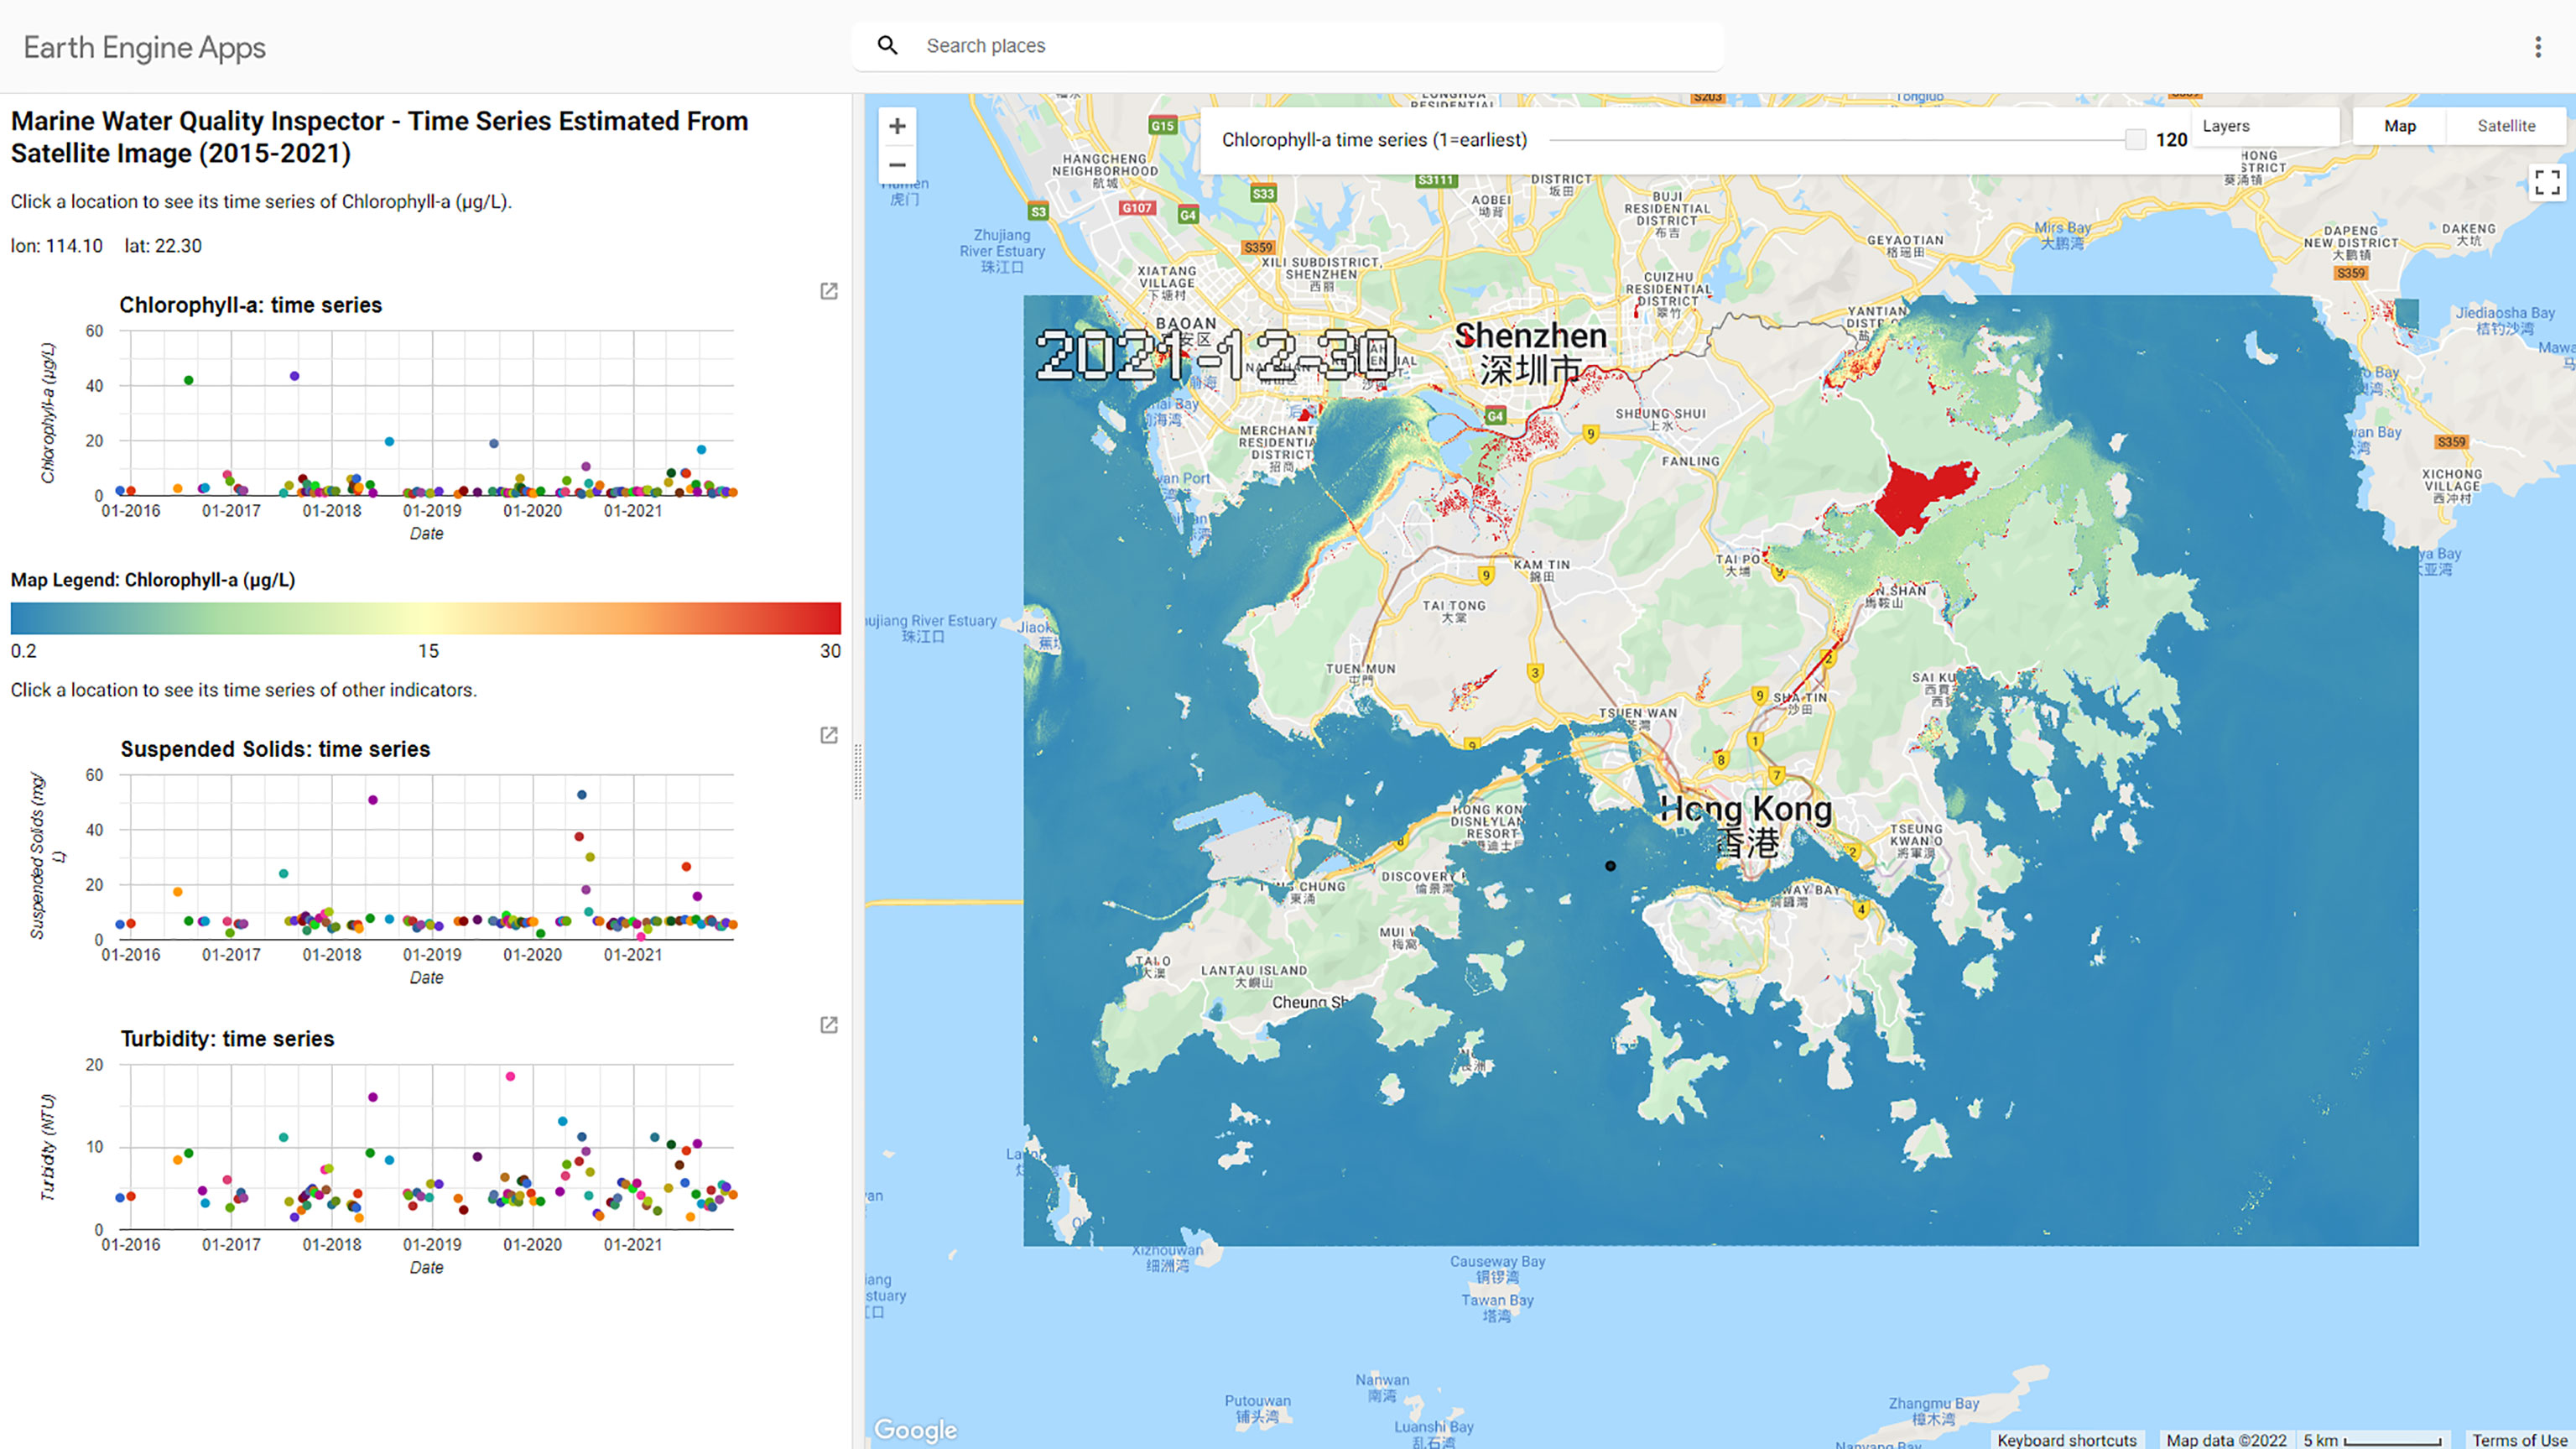This screenshot has height=1449, width=2576.
Task: Click the green Chlorophyll-a point near 42
Action: pyautogui.click(x=188, y=380)
